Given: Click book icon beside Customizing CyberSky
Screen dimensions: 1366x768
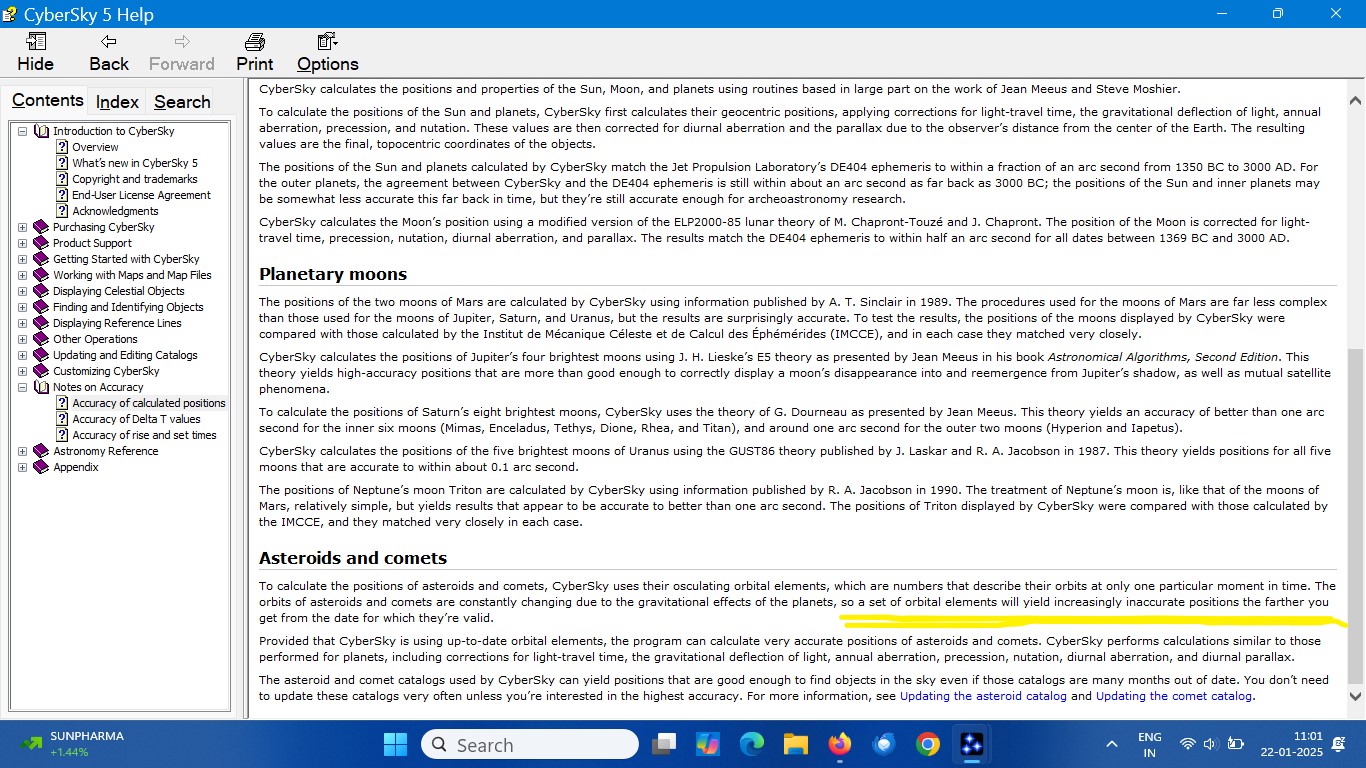Looking at the screenshot, I should pyautogui.click(x=41, y=371).
